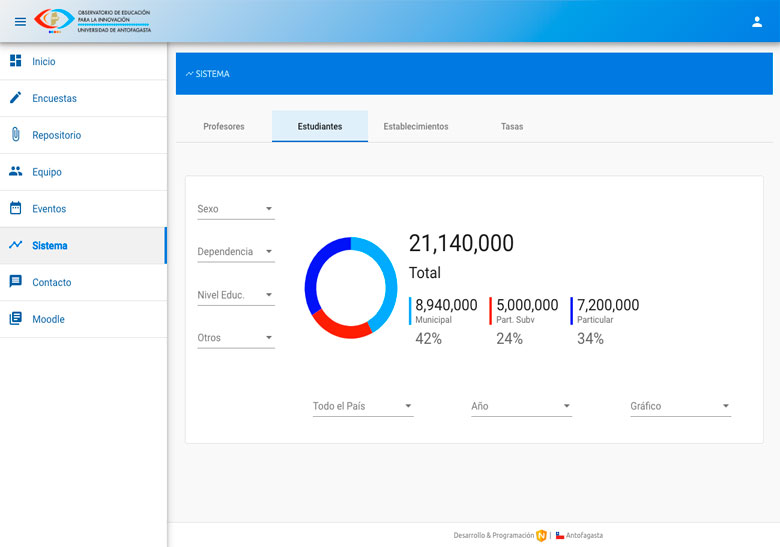Screen dimensions: 780x547
Task: Click the SISTEMA header title
Action: pyautogui.click(x=212, y=74)
